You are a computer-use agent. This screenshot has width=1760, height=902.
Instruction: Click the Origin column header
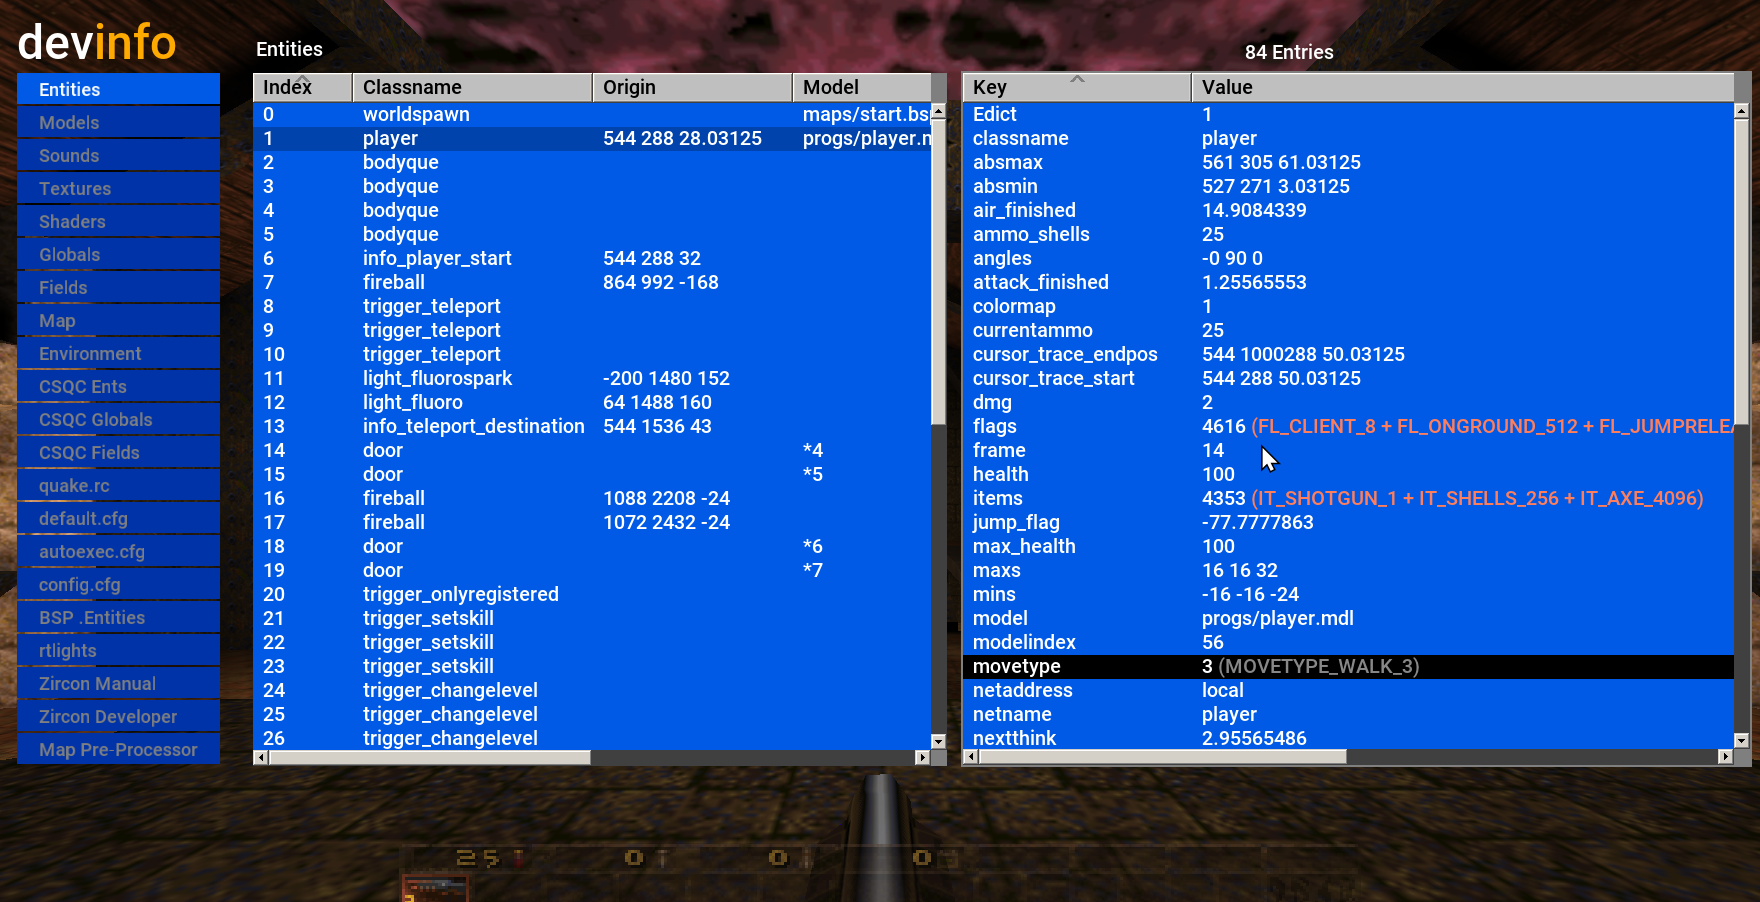(691, 87)
